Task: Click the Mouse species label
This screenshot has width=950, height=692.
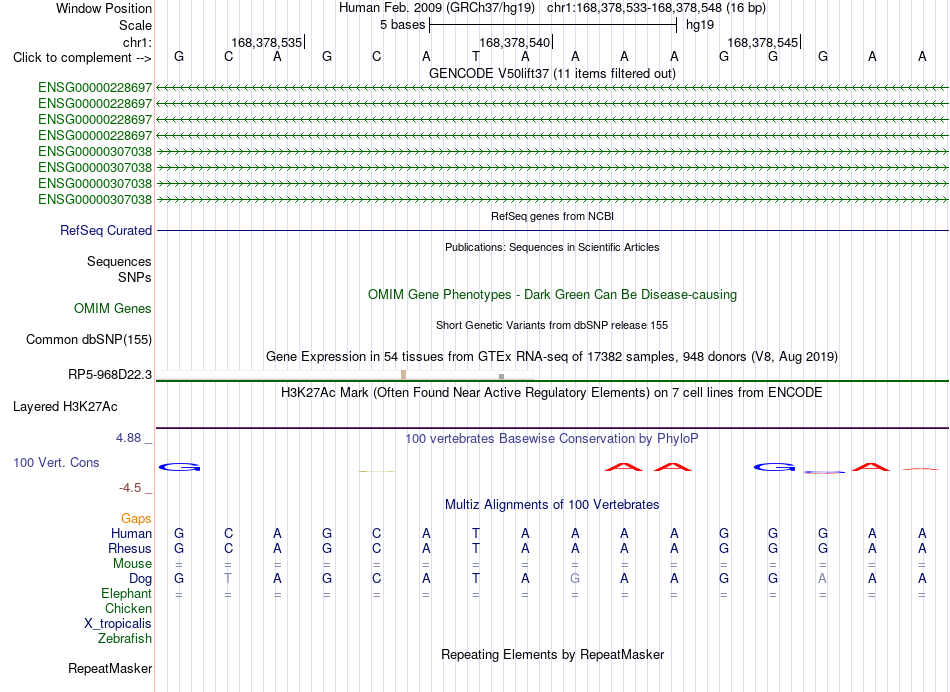Action: (x=132, y=564)
